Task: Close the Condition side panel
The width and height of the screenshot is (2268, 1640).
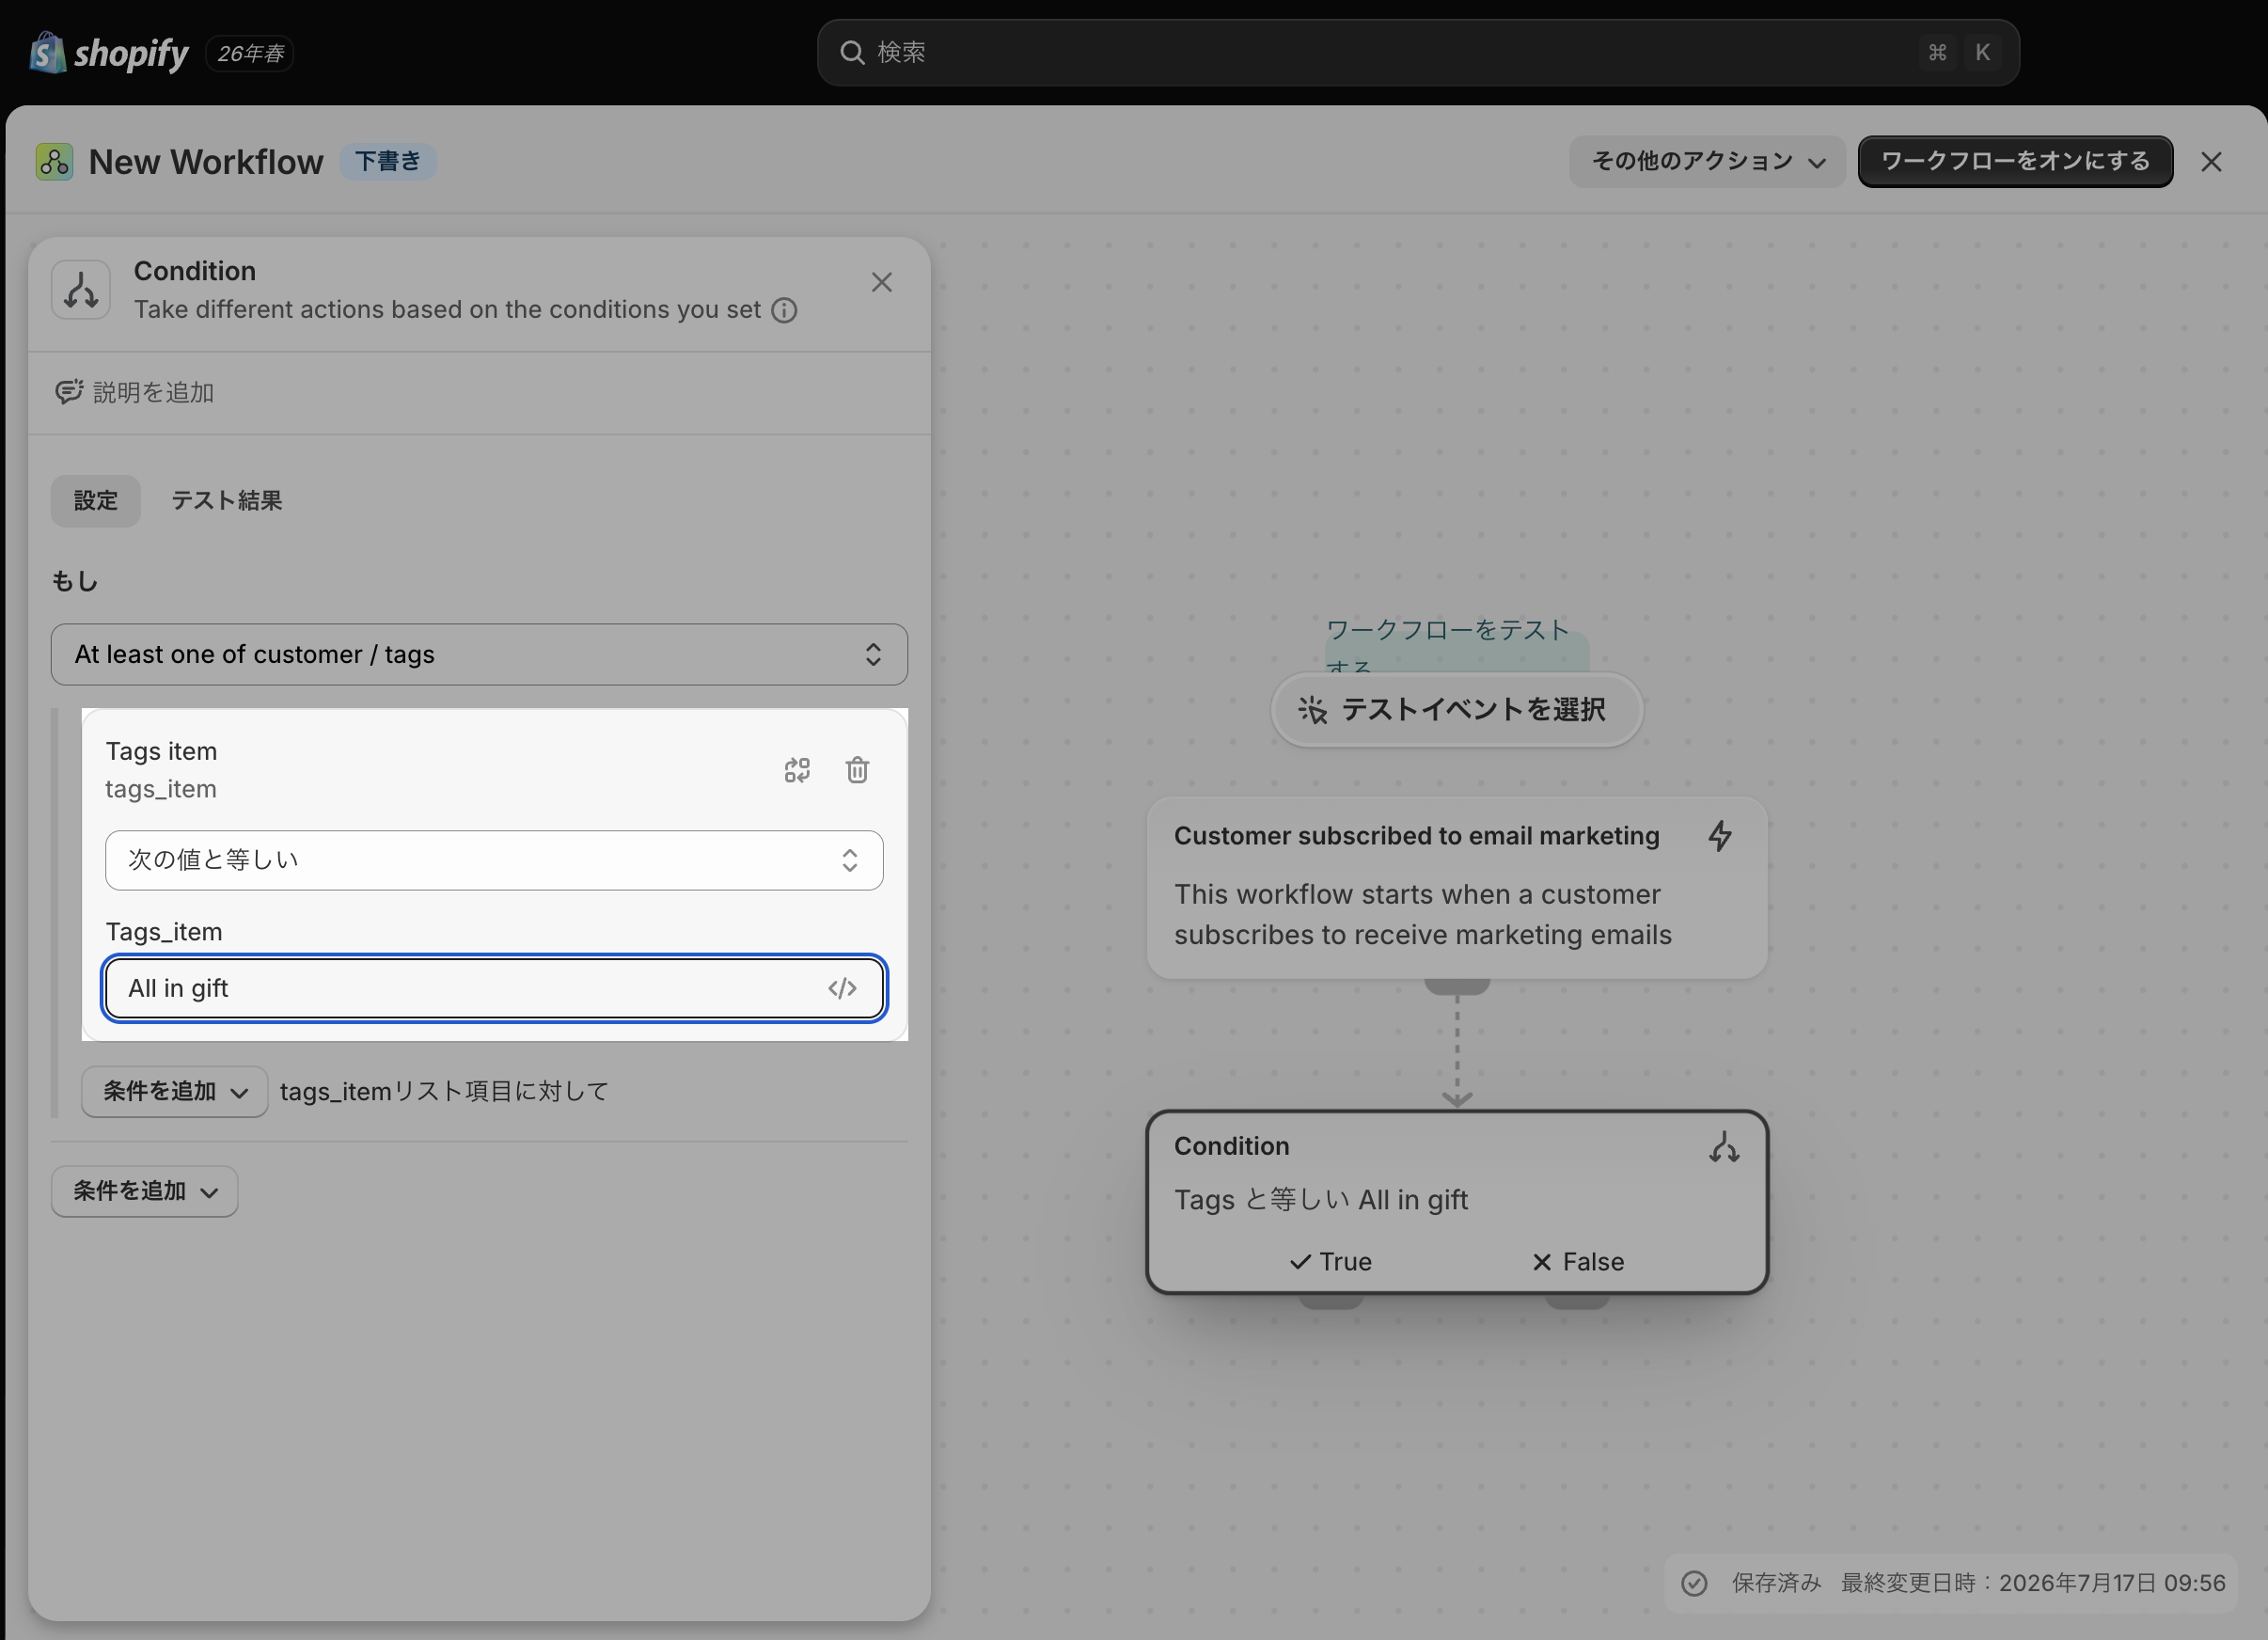Action: (881, 283)
